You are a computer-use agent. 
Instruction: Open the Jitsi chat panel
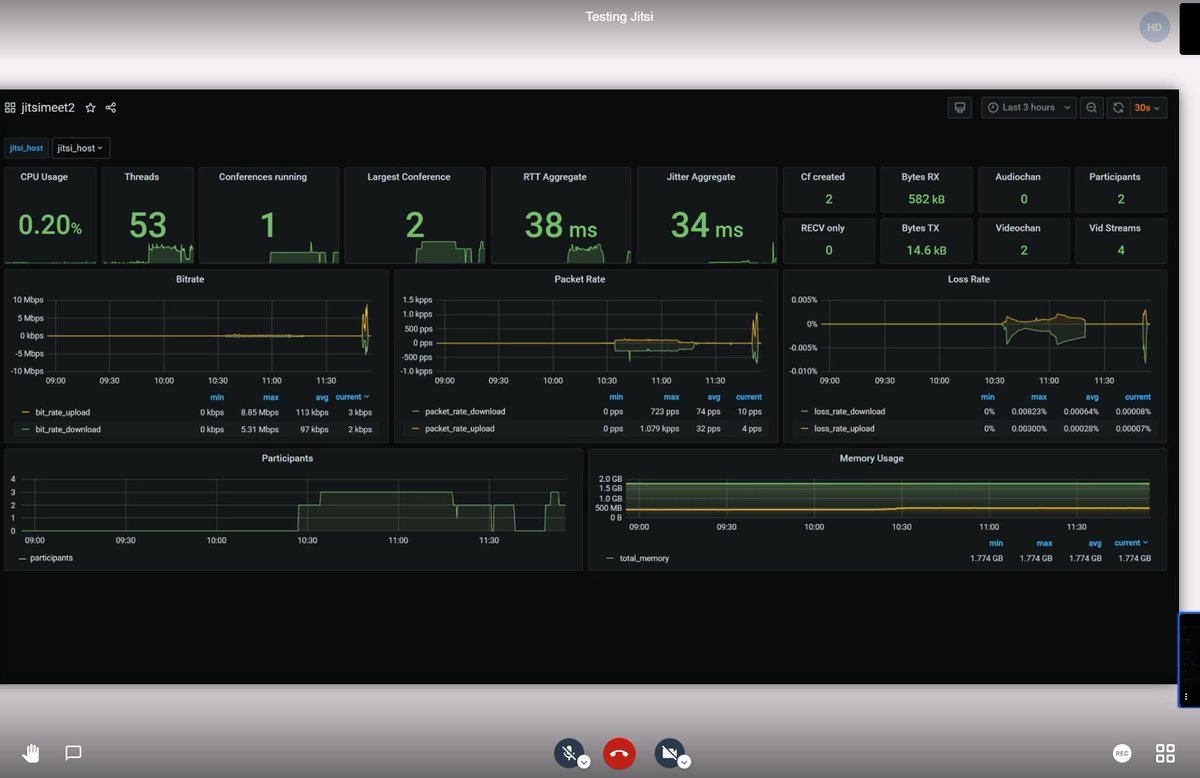pos(73,753)
